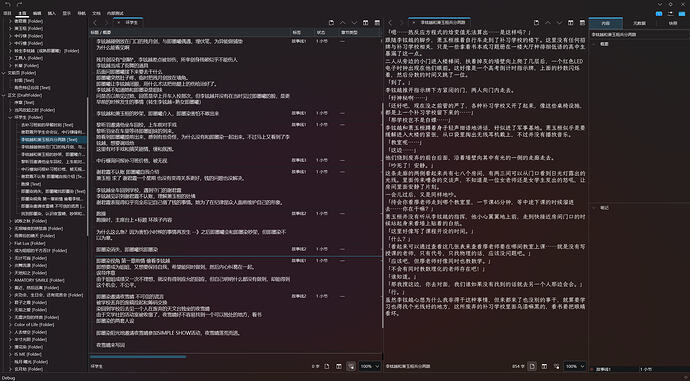The height and width of the screenshot is (381, 690).
Task: Click the document icon in right editor header
Action: click(x=536, y=22)
